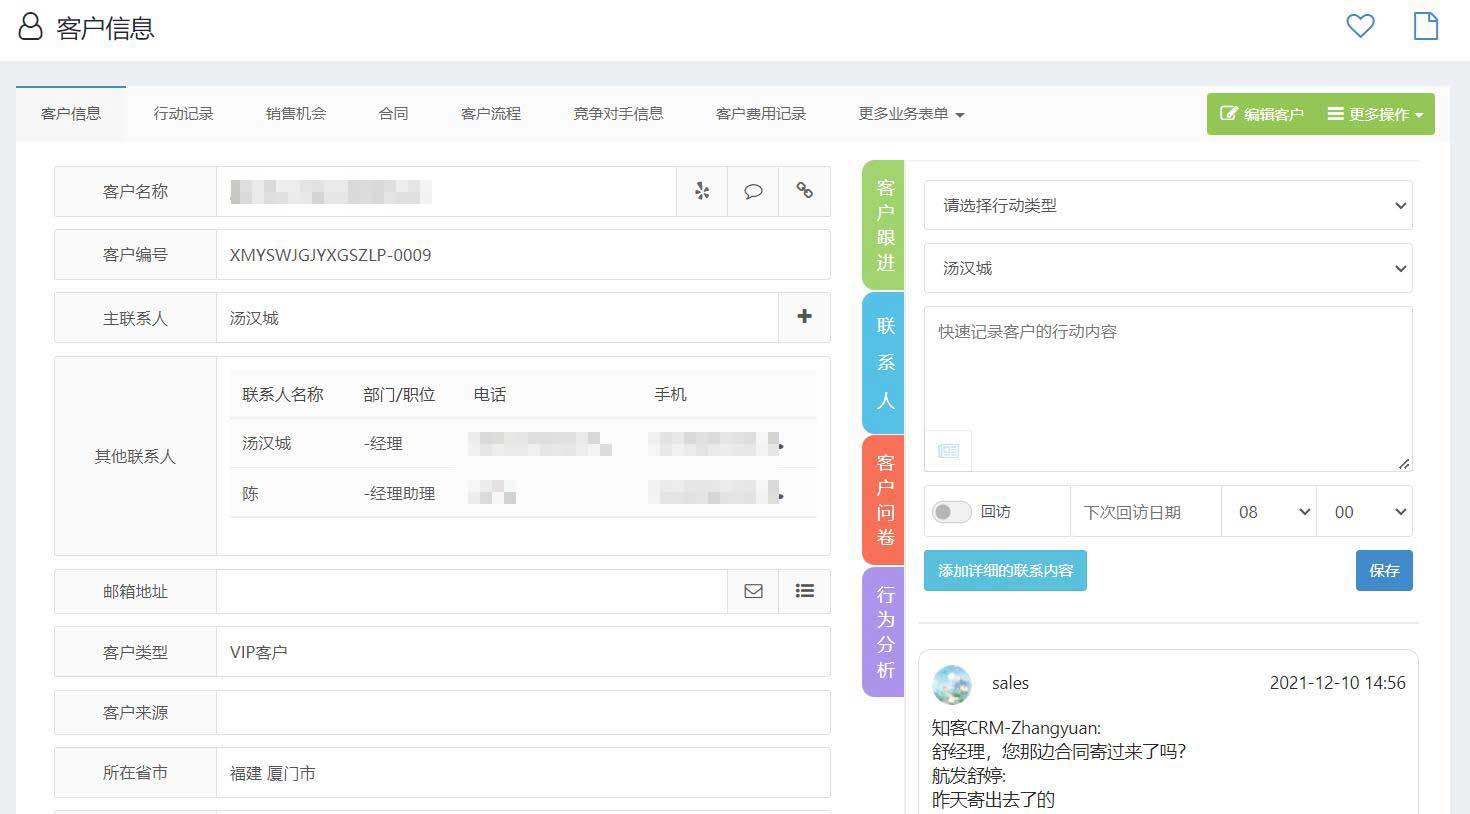The height and width of the screenshot is (814, 1470).
Task: Click the template icon under action content box
Action: [948, 451]
